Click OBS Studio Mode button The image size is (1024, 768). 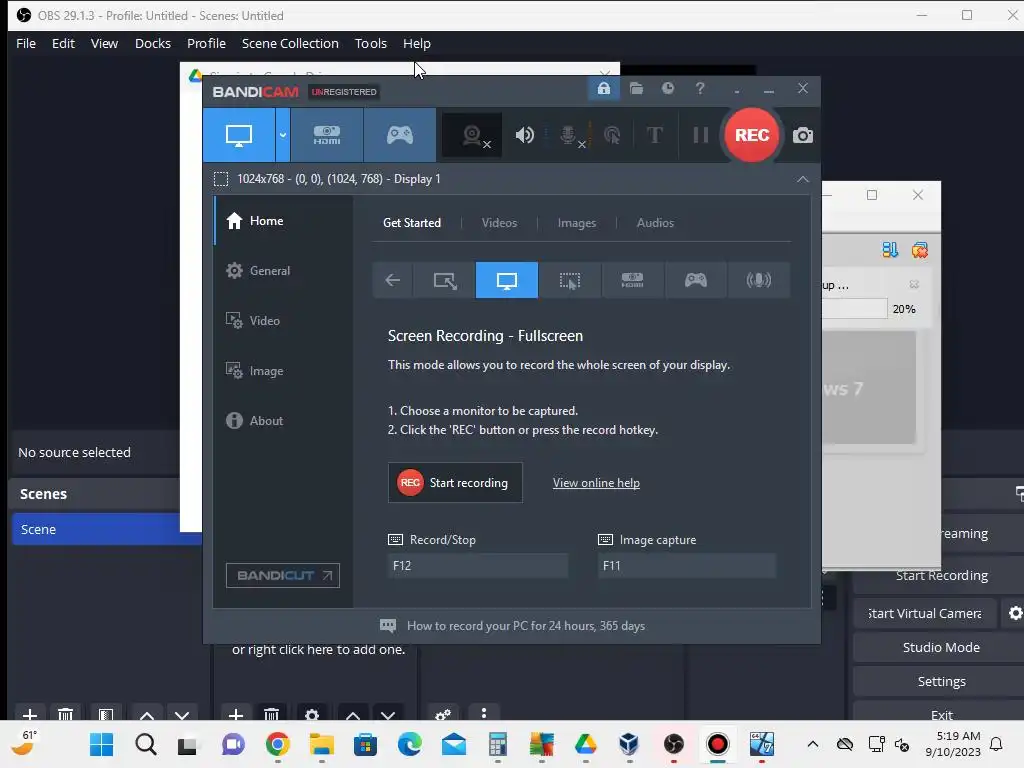[940, 647]
